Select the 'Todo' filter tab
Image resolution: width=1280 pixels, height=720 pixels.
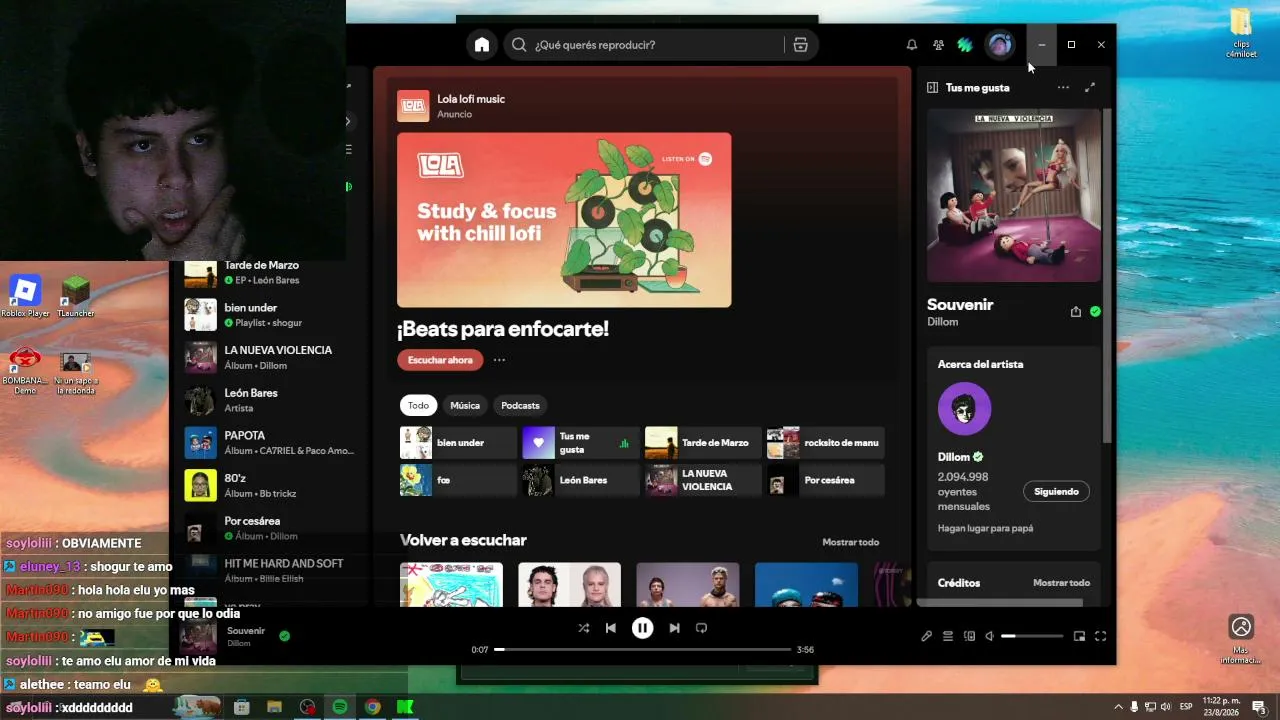[418, 405]
